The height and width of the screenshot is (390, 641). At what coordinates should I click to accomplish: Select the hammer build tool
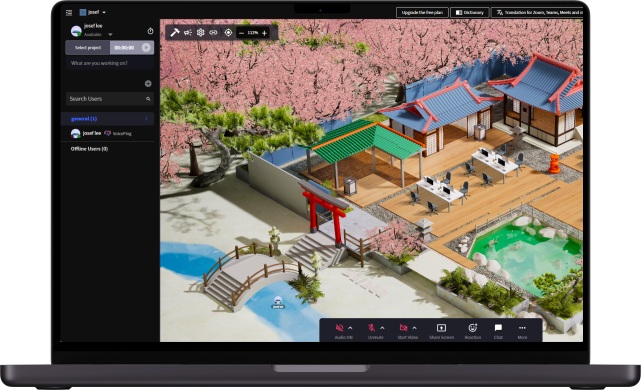[x=175, y=32]
